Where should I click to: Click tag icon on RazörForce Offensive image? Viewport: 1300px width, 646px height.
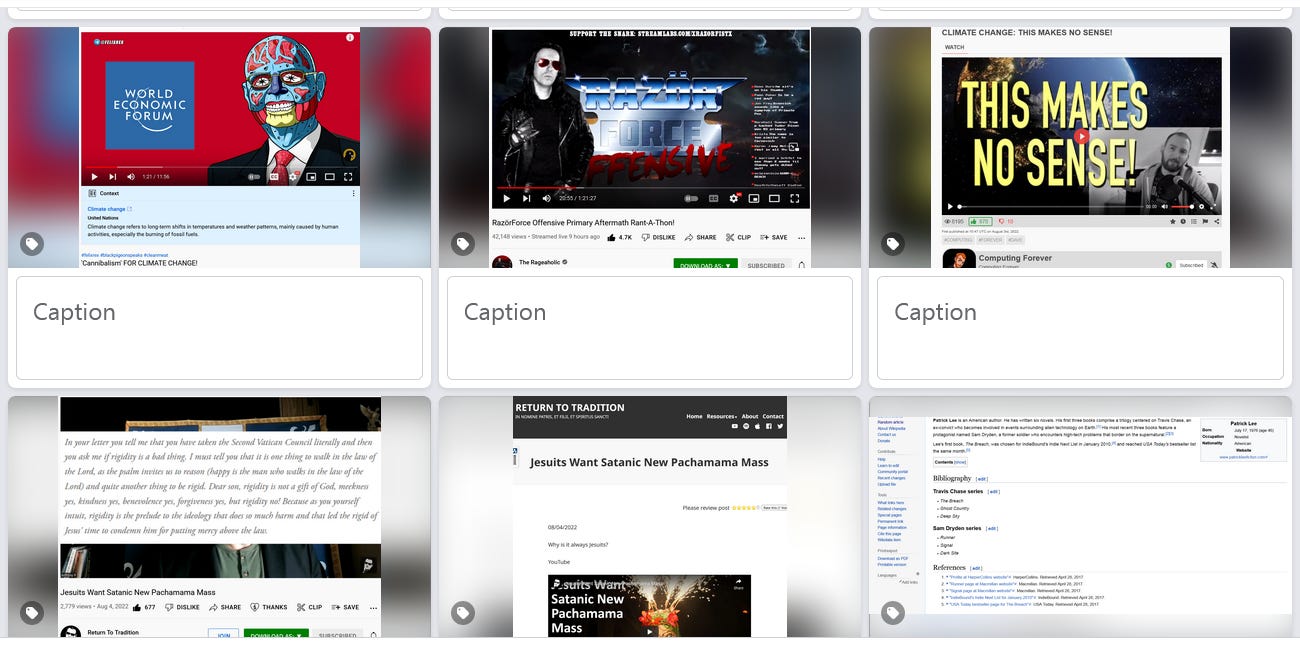coord(463,244)
